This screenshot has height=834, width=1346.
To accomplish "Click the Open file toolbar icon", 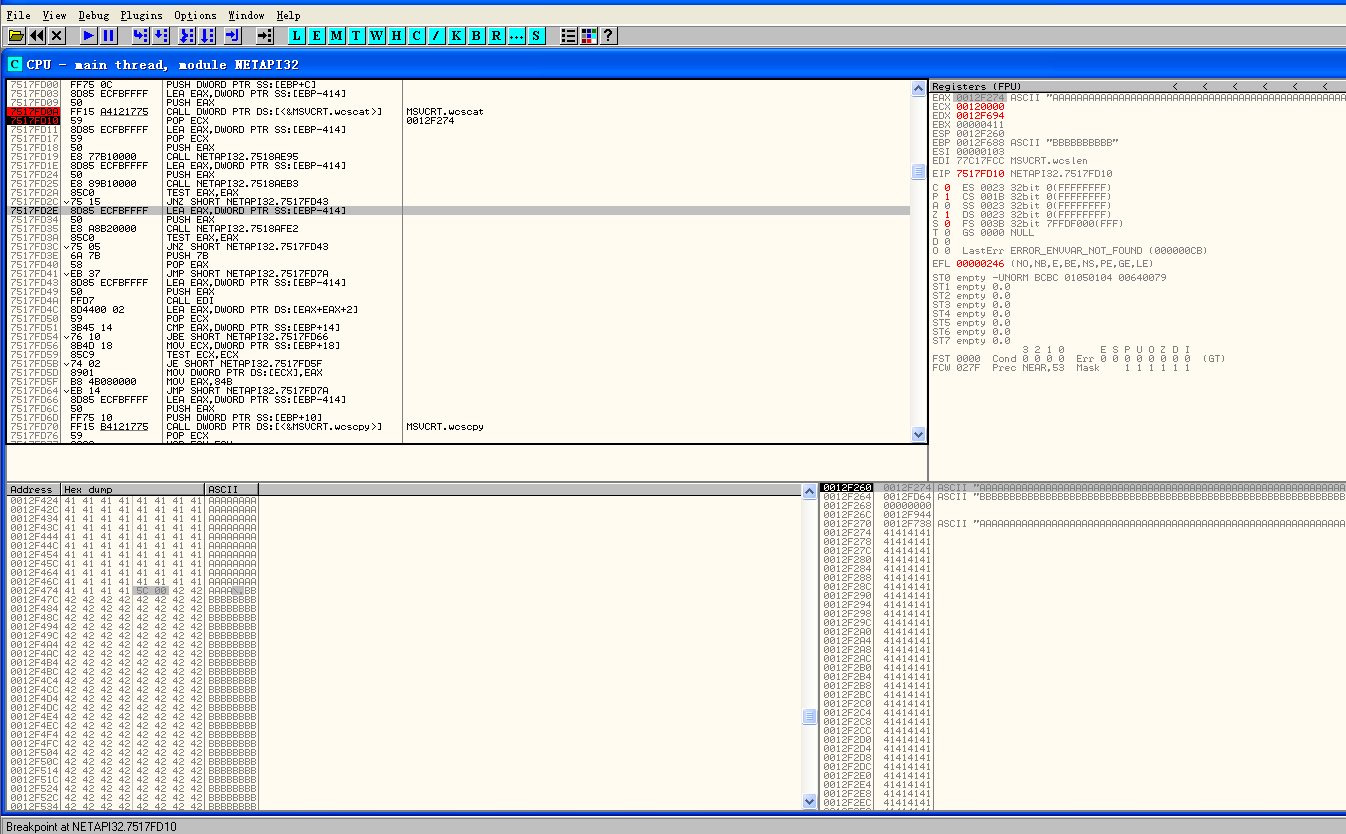I will pyautogui.click(x=16, y=36).
